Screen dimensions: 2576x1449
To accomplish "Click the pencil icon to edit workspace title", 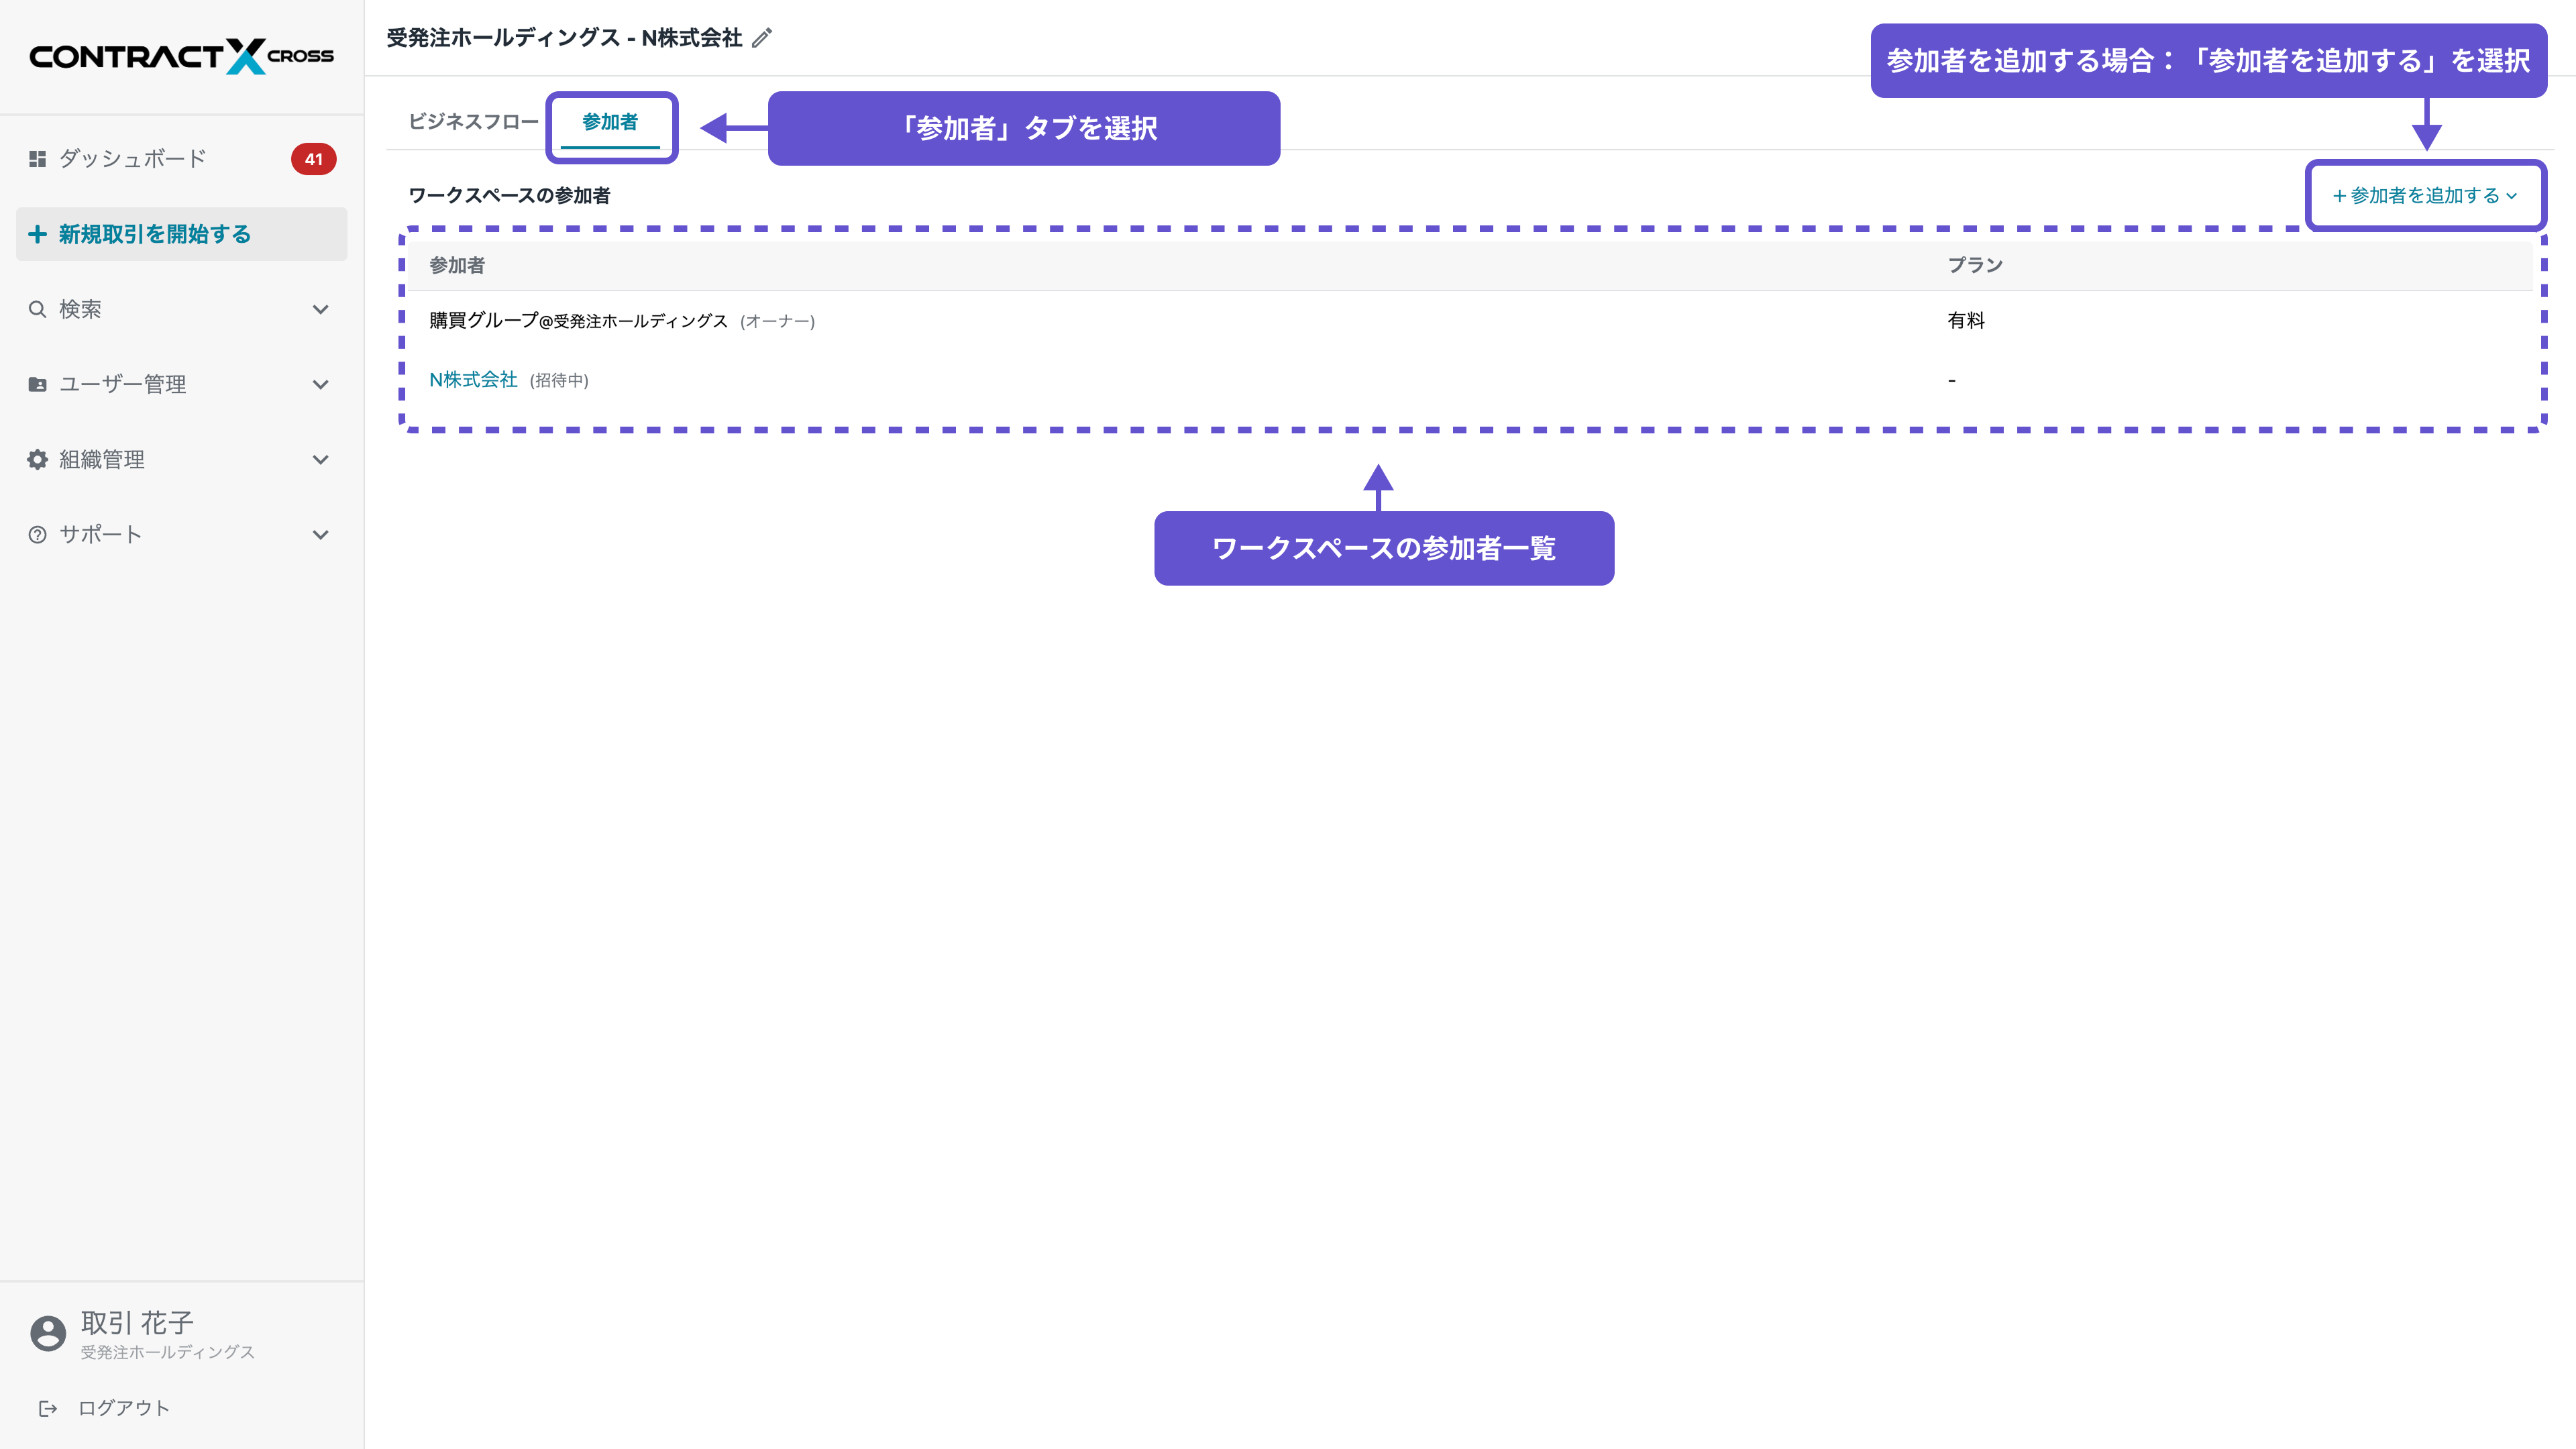I will [762, 38].
